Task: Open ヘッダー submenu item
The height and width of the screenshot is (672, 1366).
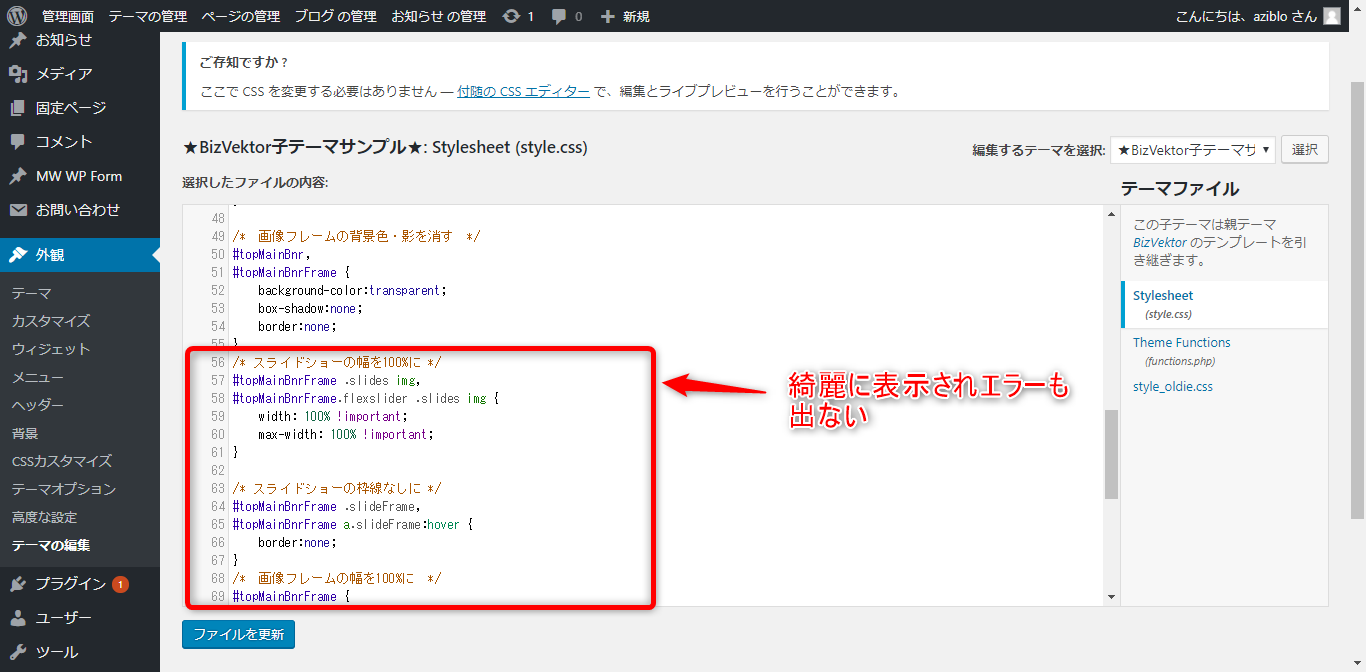Action: (38, 405)
